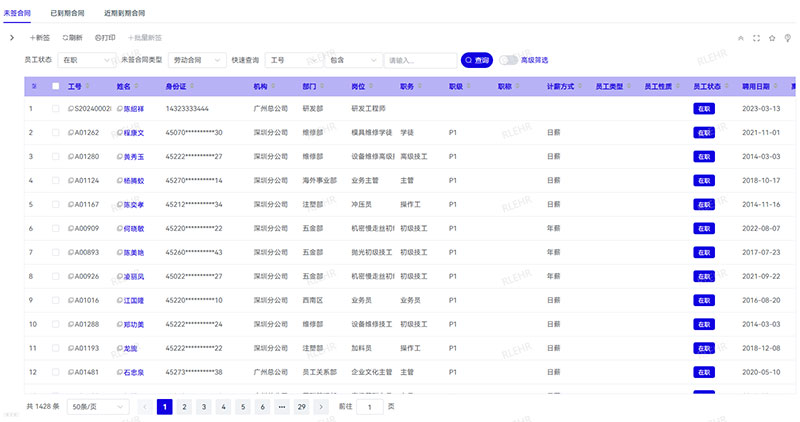
Task: Click the comment icon before A01262
Action: [71, 133]
